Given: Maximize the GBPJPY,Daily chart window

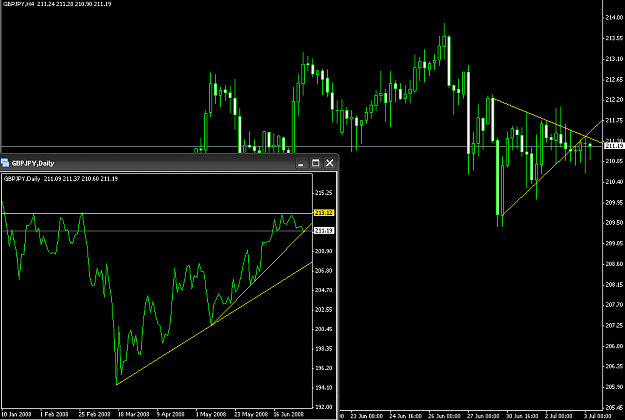Looking at the screenshot, I should (x=315, y=163).
